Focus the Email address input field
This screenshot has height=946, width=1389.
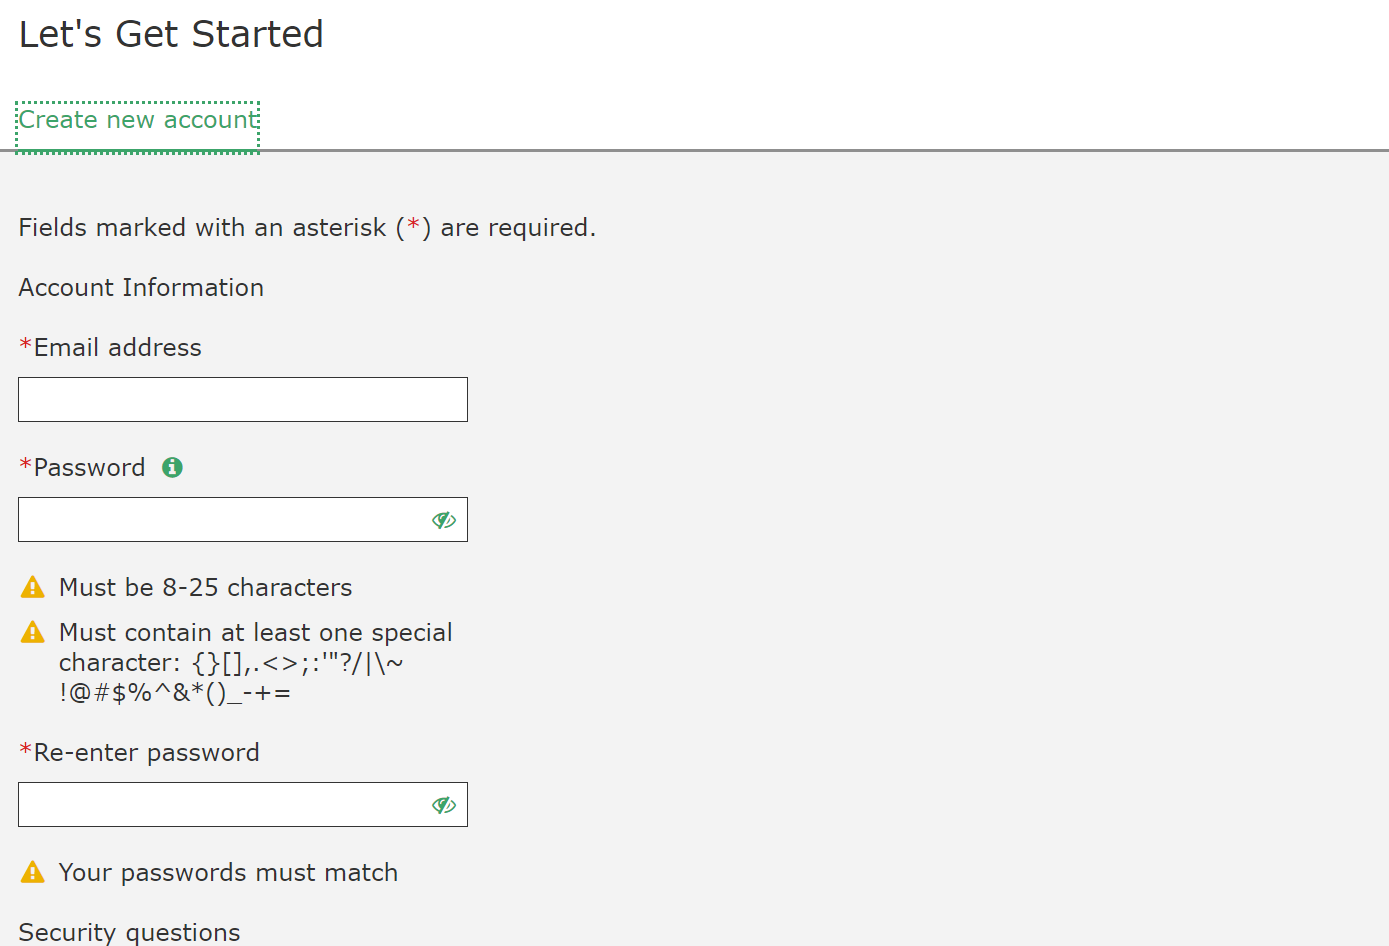[243, 399]
